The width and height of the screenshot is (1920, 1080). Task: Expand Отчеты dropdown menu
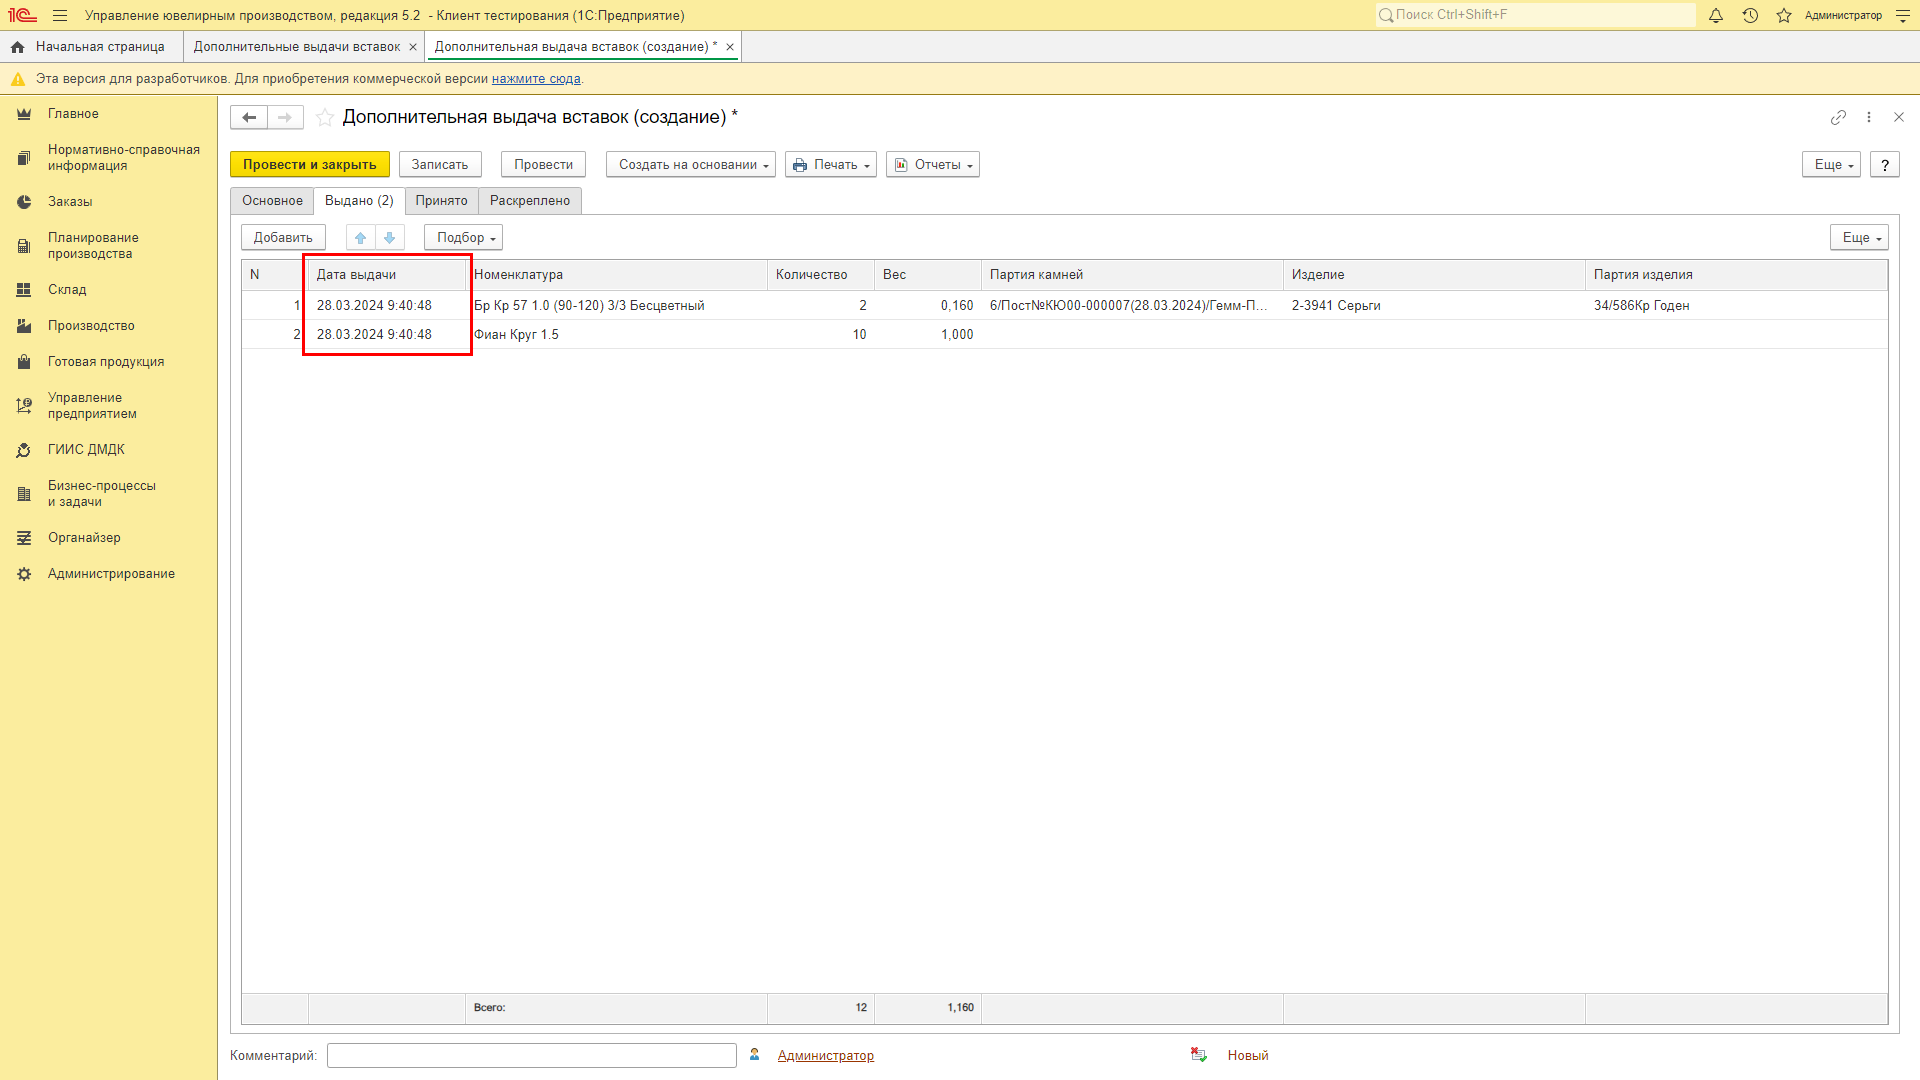933,165
